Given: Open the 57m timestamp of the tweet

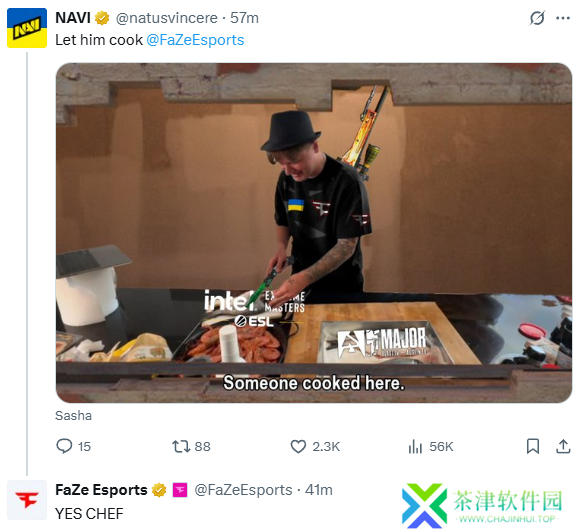Looking at the screenshot, I should (244, 18).
